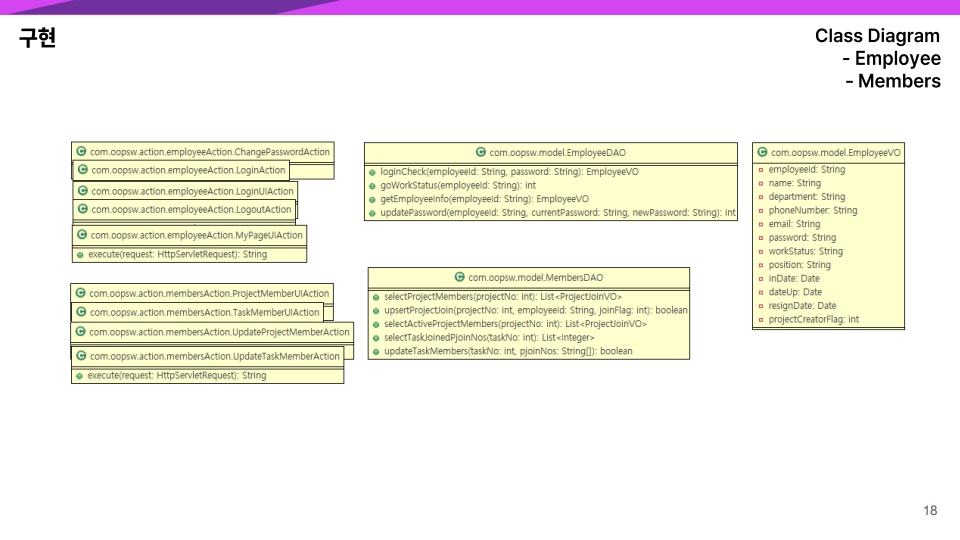Click the 'workStatus: String' field
The image size is (960, 540).
pos(806,251)
